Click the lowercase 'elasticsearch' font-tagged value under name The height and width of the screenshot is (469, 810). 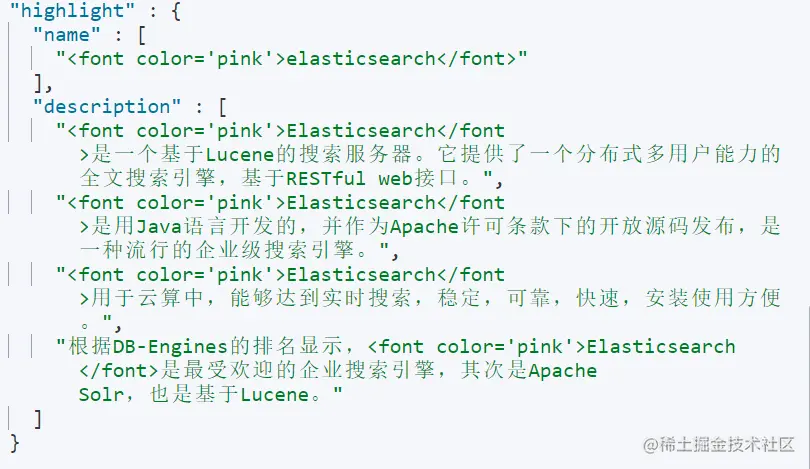(292, 59)
